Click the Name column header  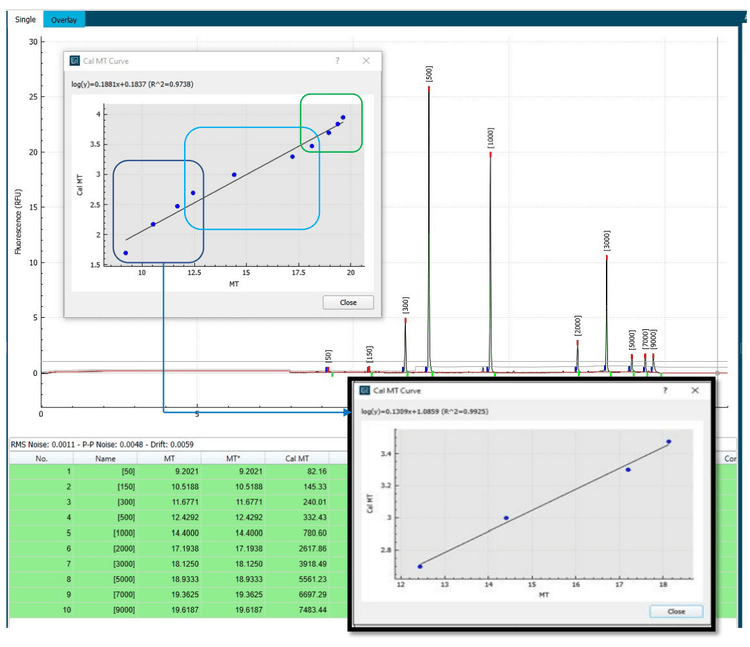(x=106, y=458)
